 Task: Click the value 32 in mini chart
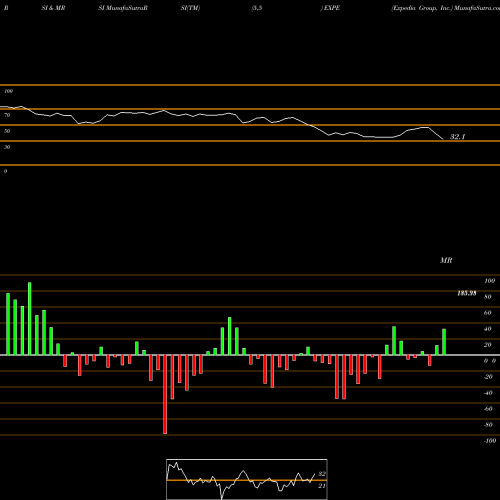point(322,474)
